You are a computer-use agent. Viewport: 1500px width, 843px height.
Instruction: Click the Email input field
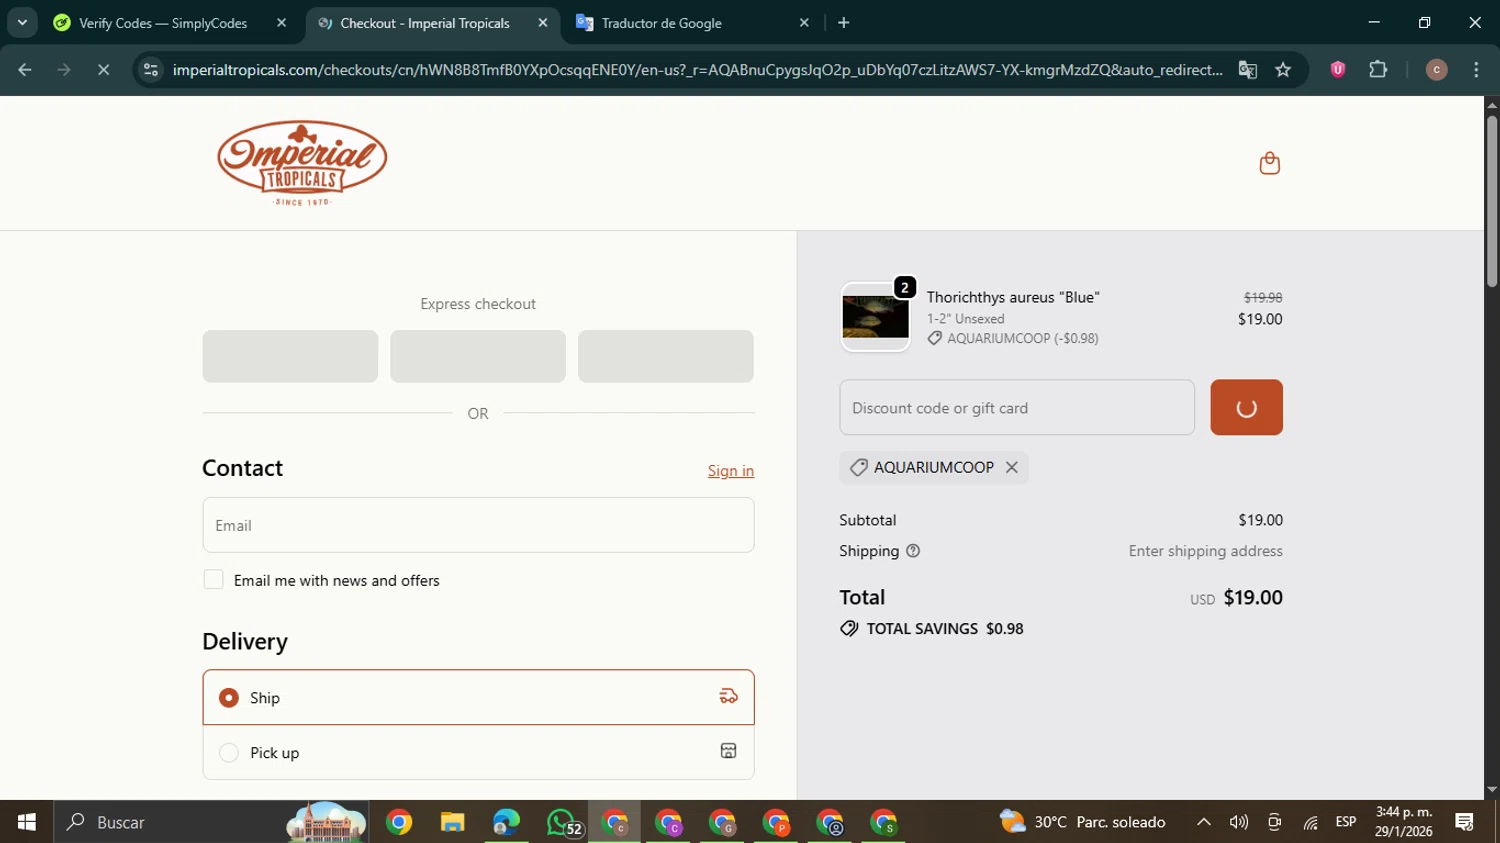[478, 525]
